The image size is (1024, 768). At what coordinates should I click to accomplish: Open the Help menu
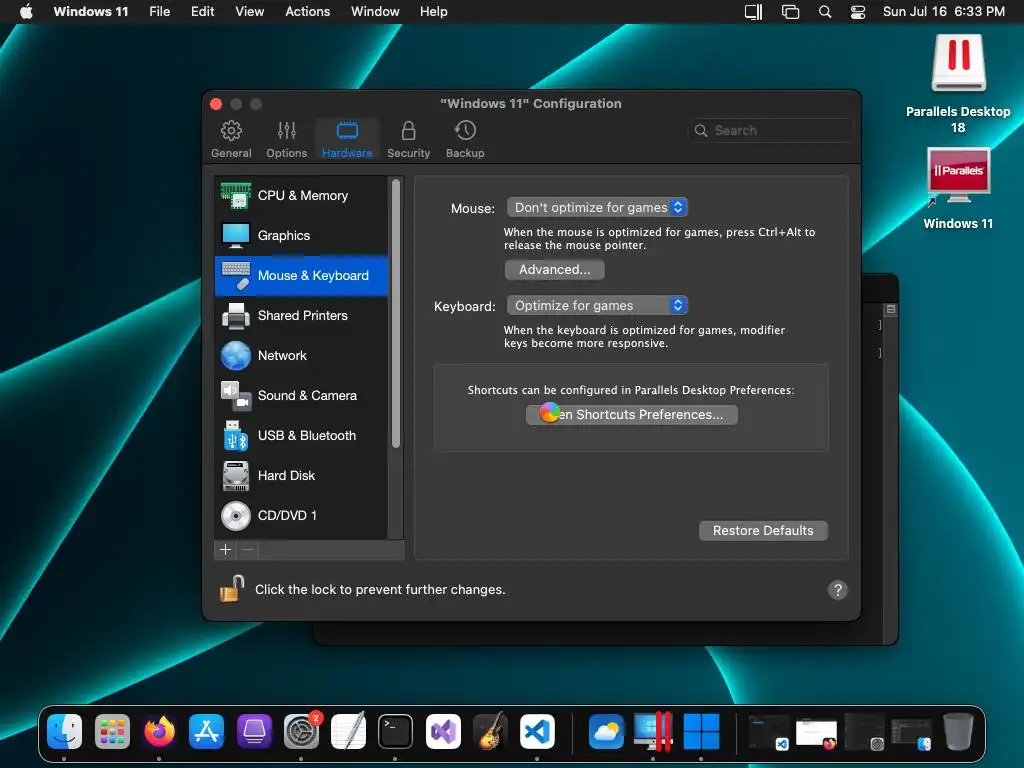(x=434, y=12)
